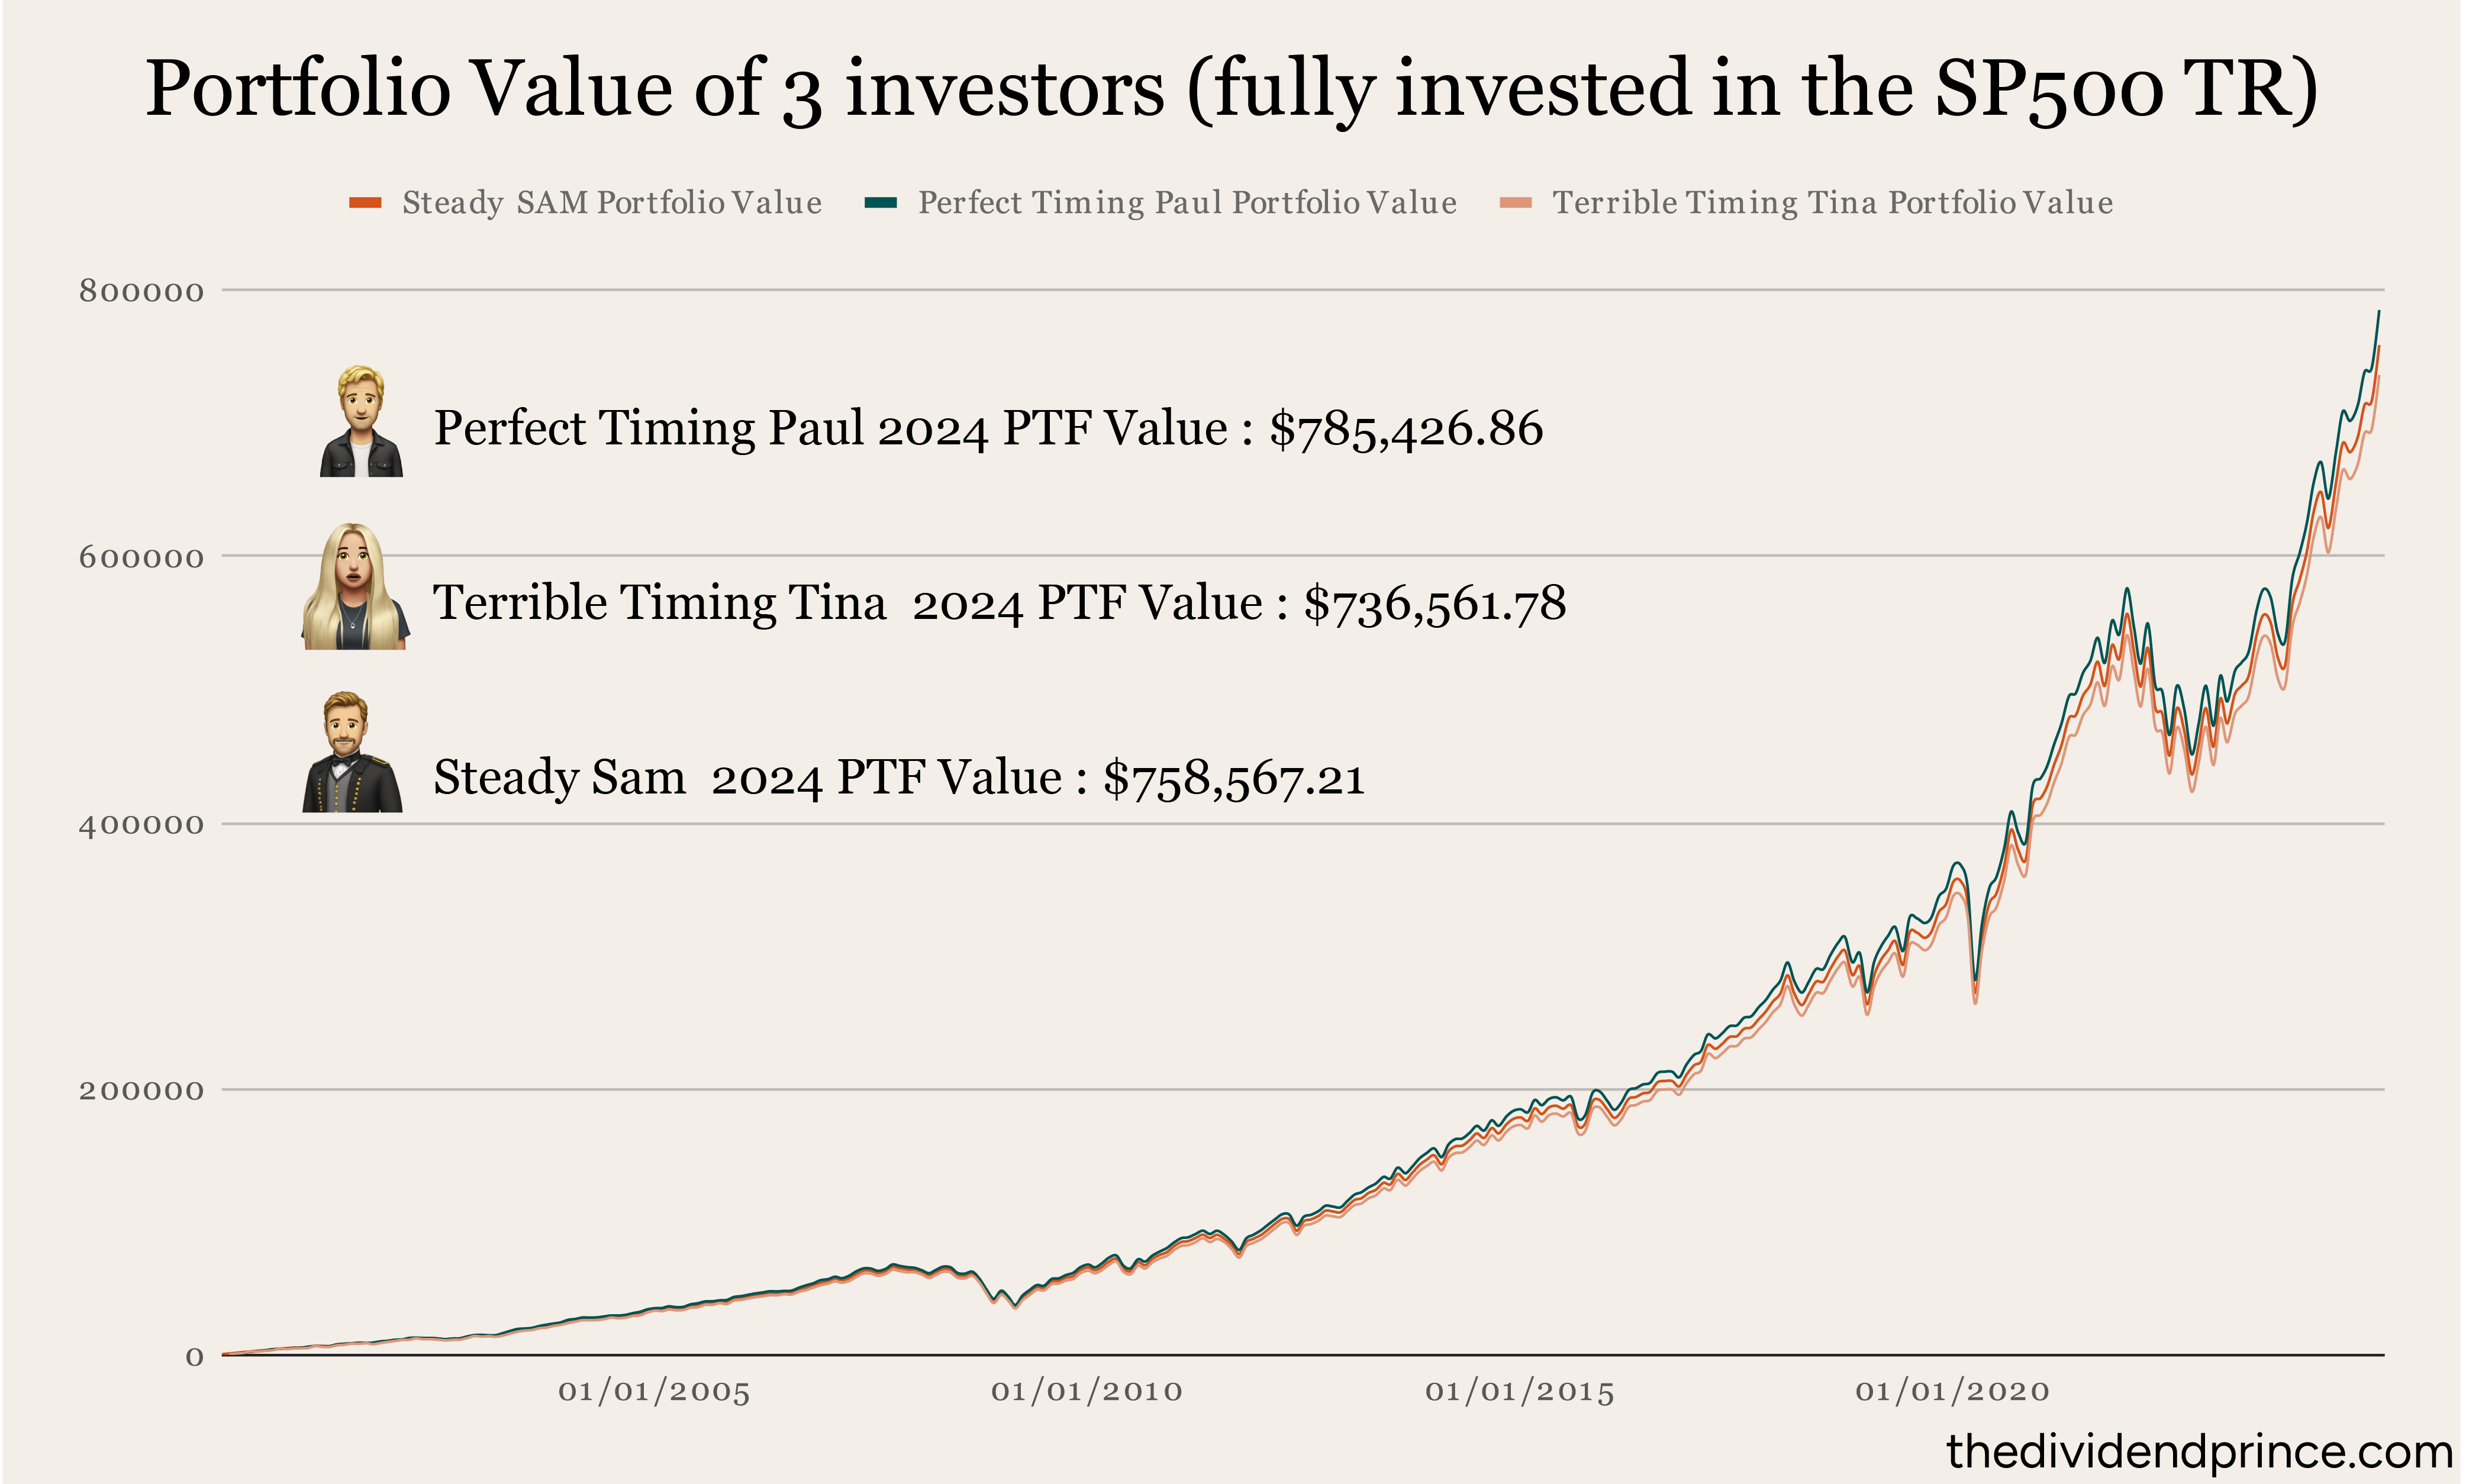Click the Perfect Timing Paul avatar emoji

(x=361, y=422)
